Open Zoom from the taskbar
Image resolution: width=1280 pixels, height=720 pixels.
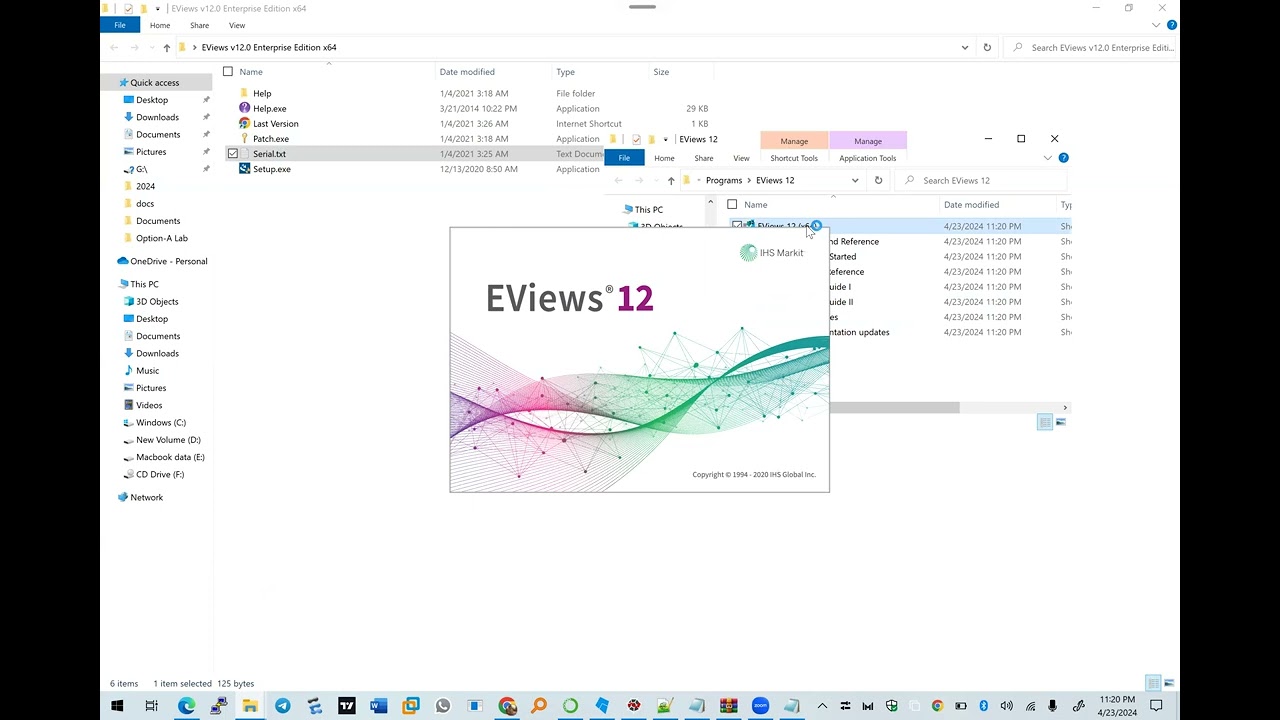[760, 706]
